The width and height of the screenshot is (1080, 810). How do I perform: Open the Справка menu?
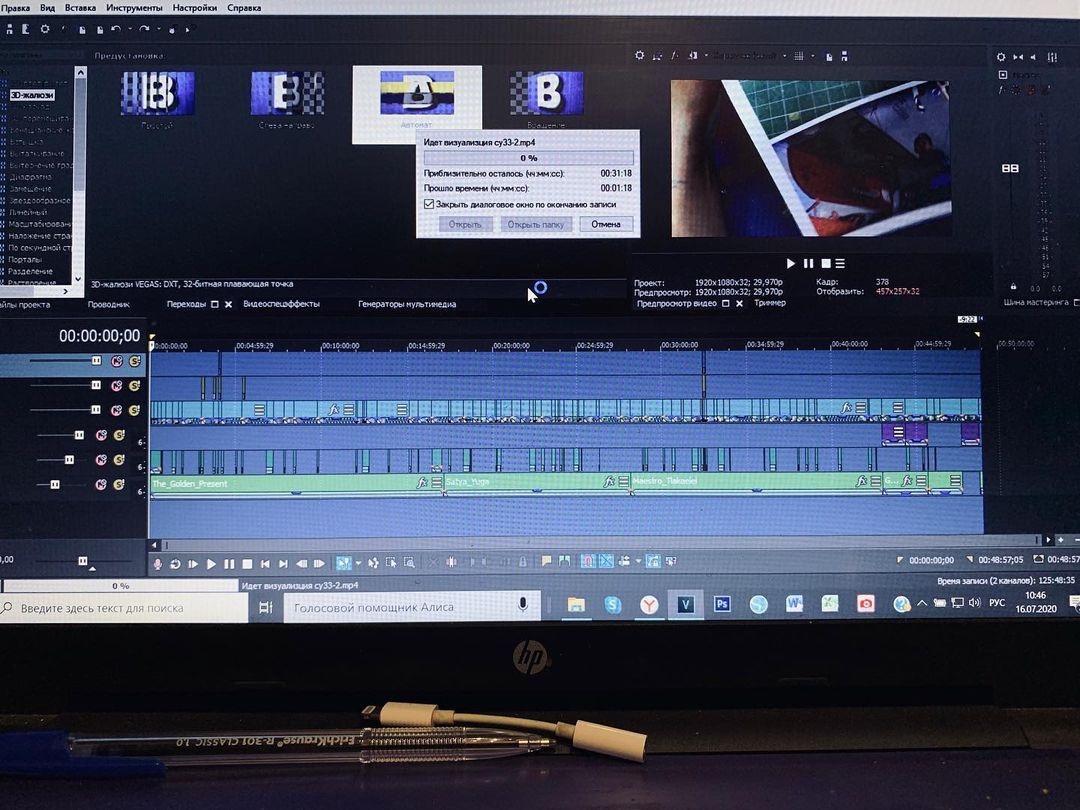244,8
